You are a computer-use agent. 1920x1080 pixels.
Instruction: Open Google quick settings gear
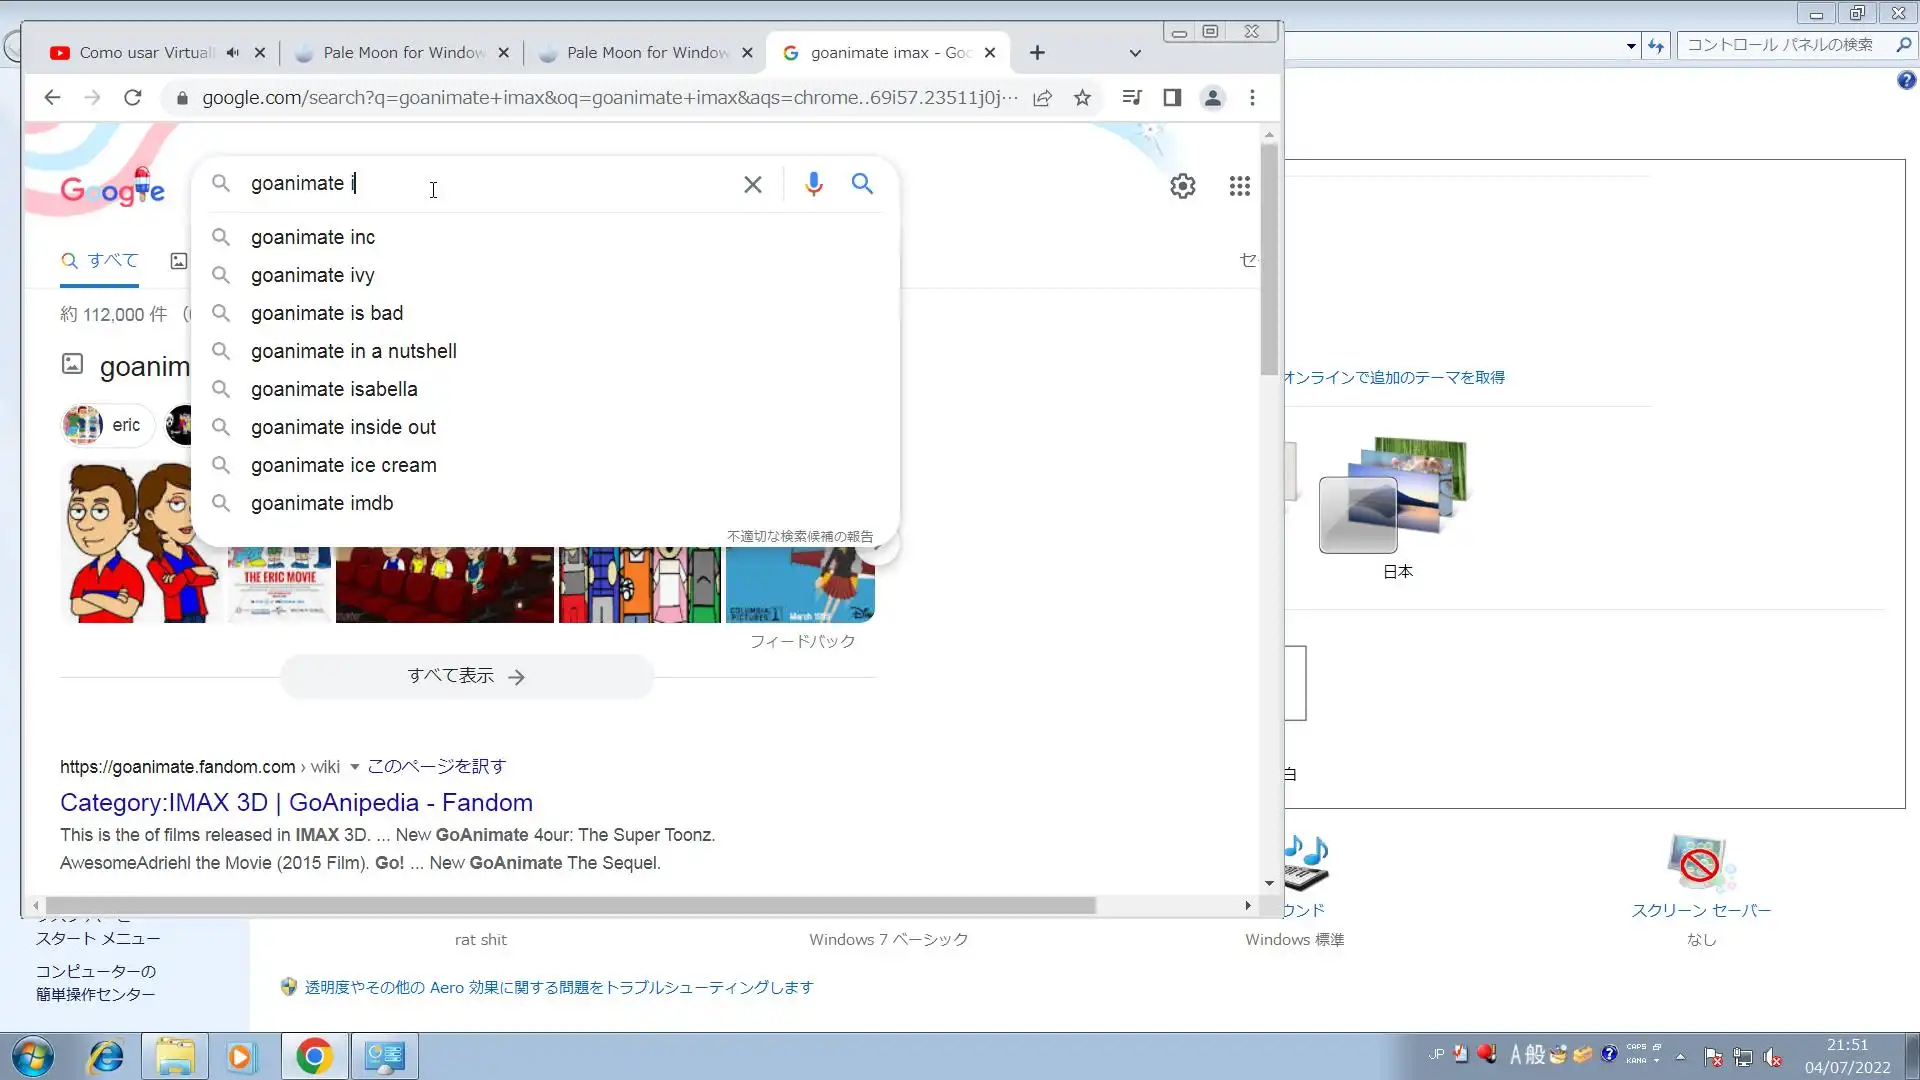[1182, 186]
